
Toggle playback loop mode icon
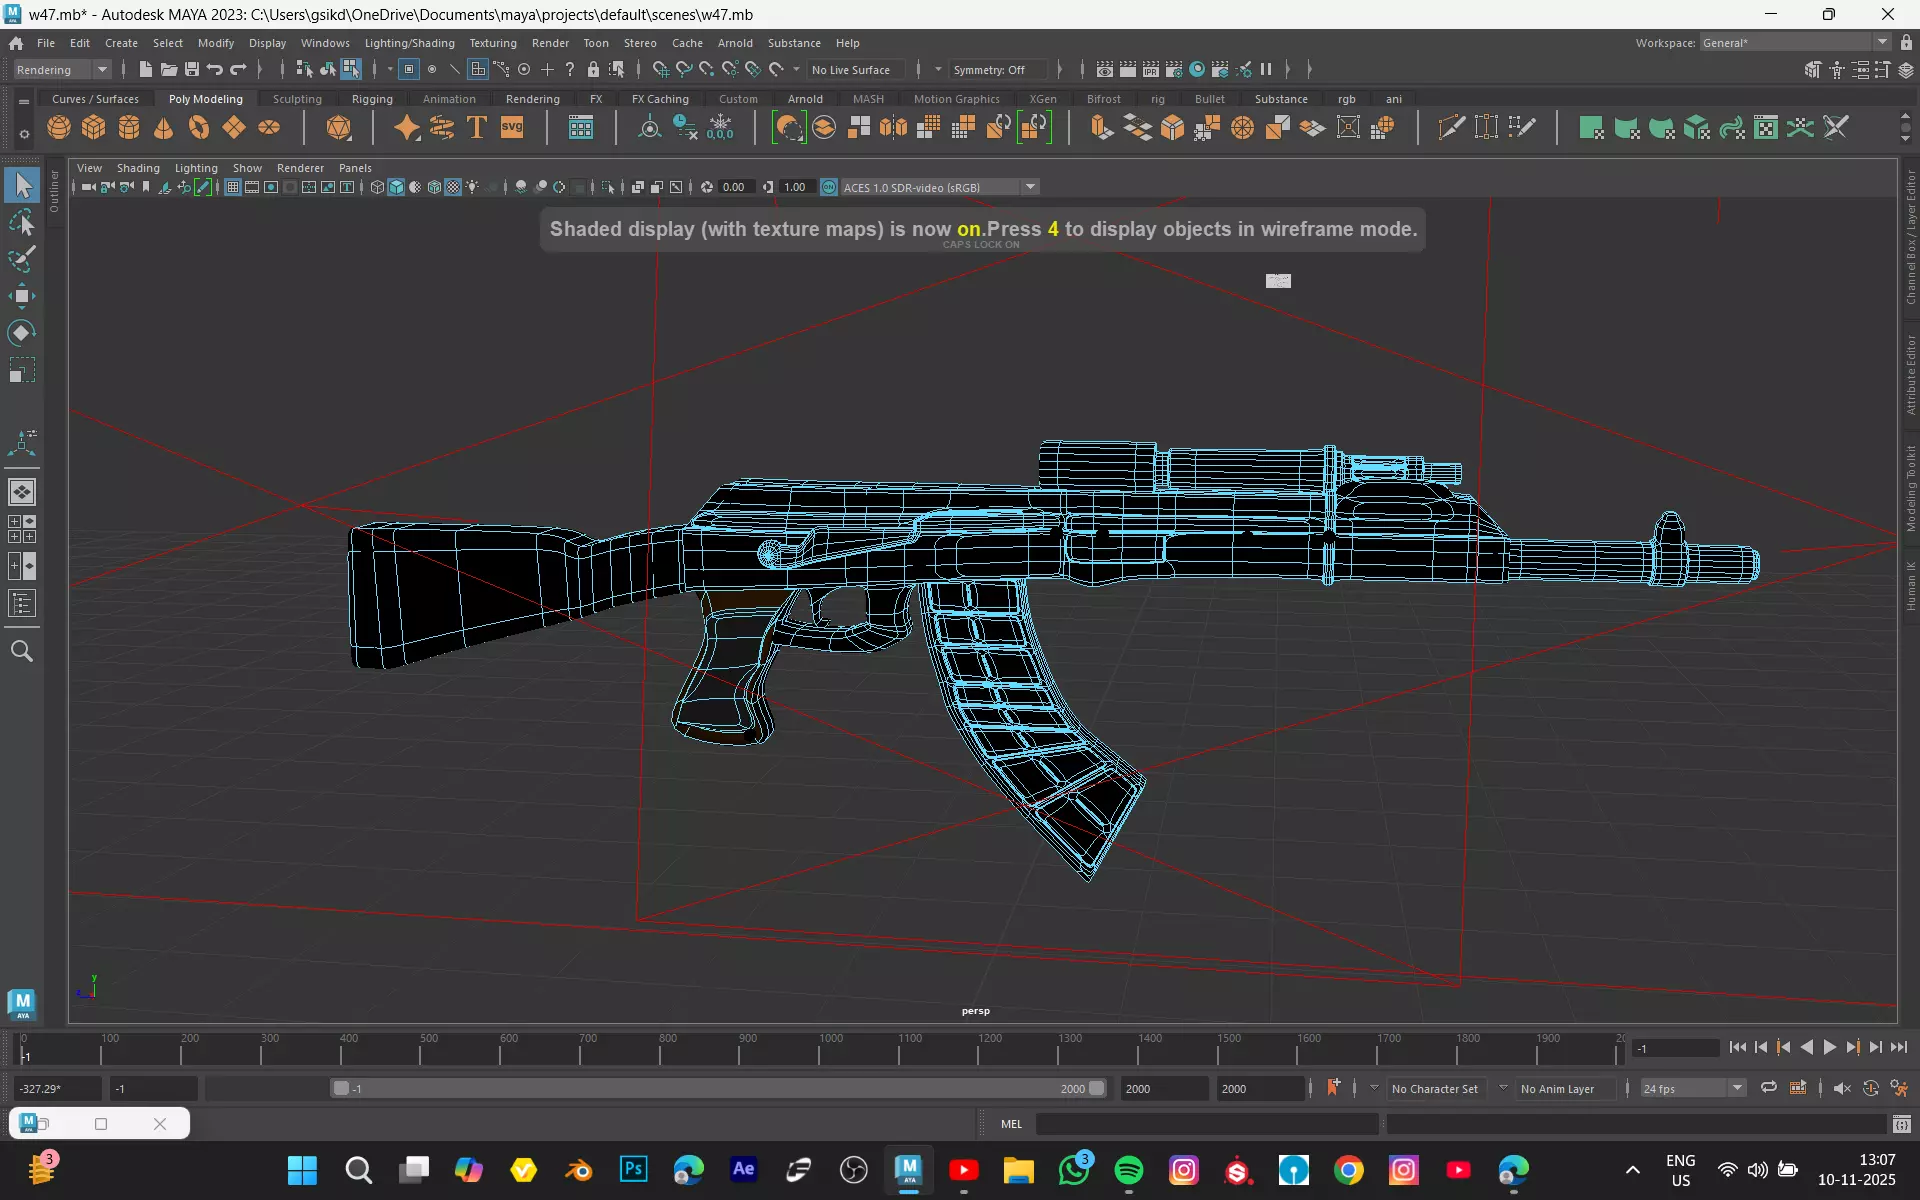point(1769,1088)
